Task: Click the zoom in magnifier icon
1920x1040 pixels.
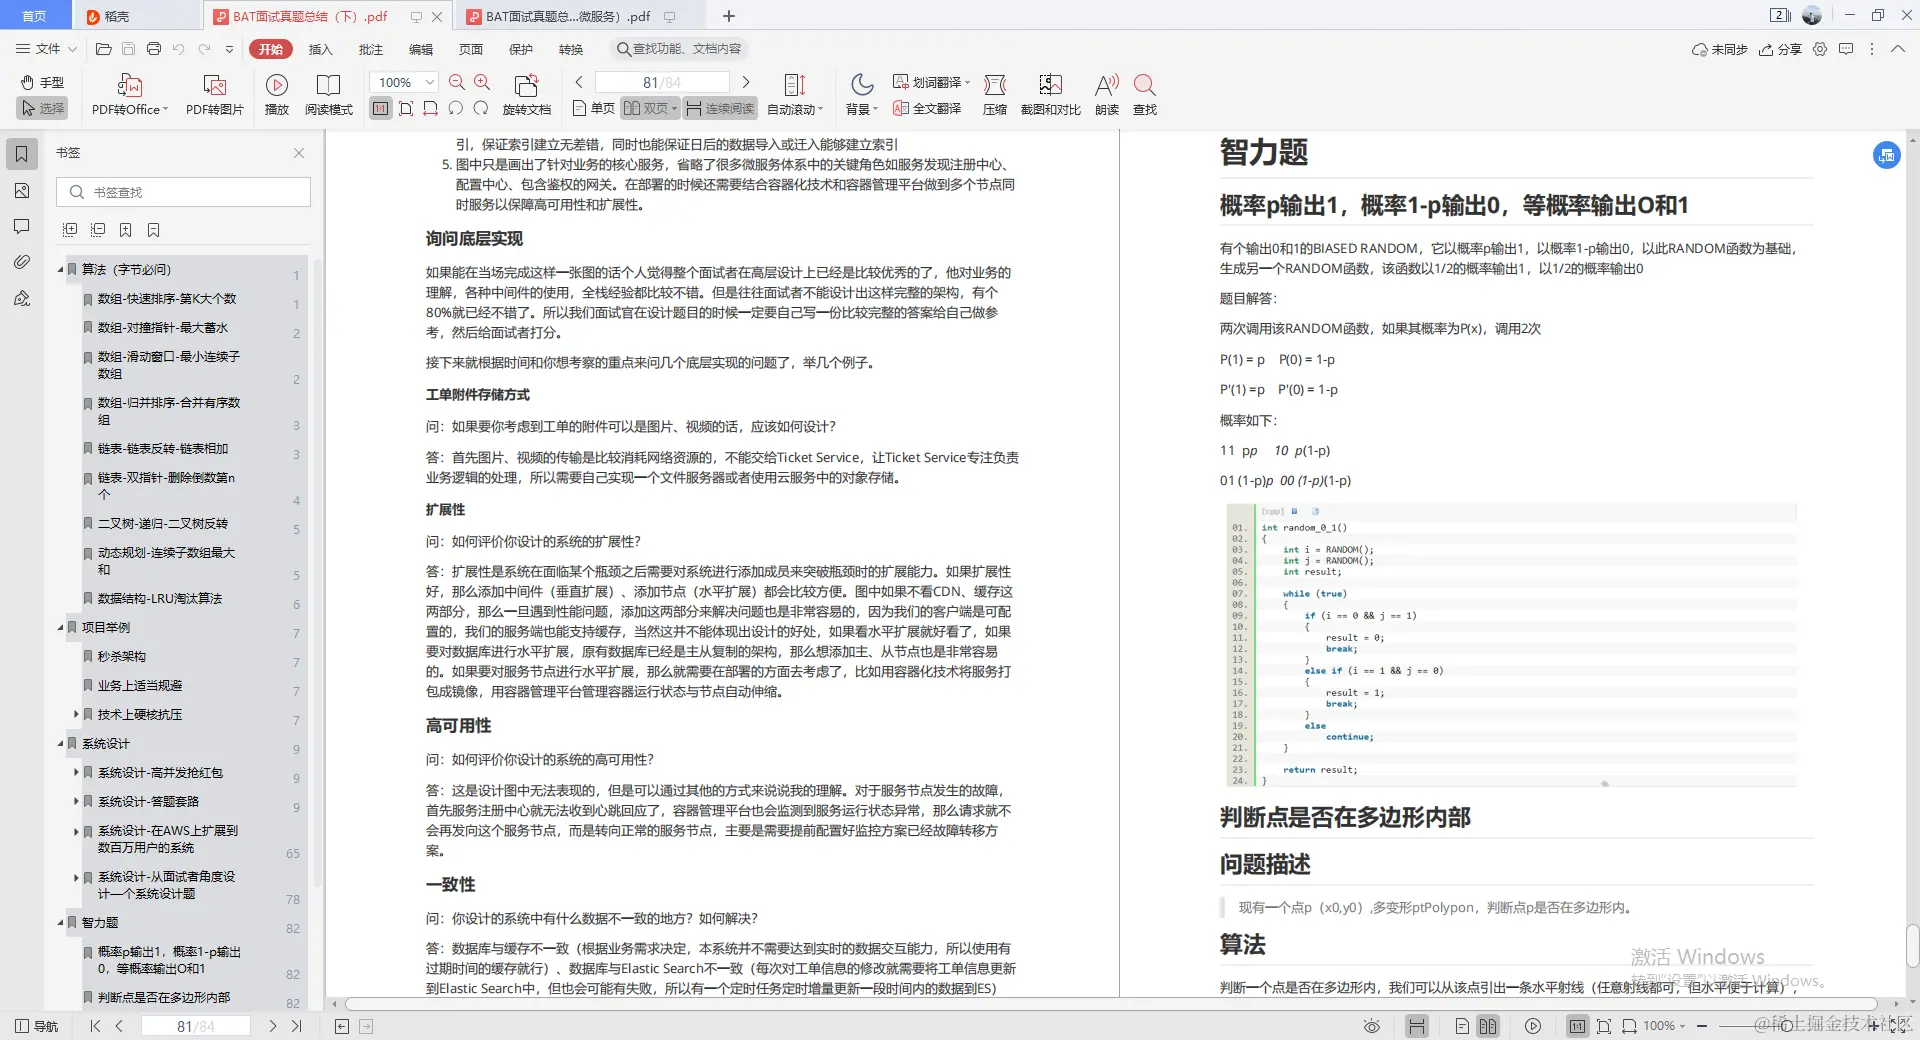Action: 482,82
